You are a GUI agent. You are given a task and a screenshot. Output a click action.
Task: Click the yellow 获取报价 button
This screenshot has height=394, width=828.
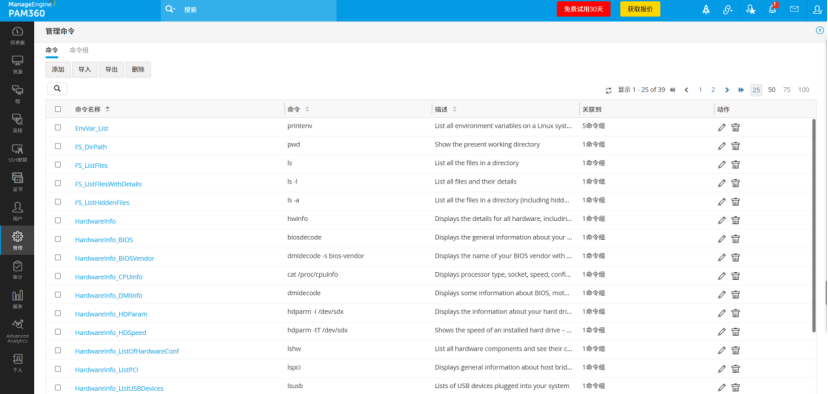[x=640, y=9]
